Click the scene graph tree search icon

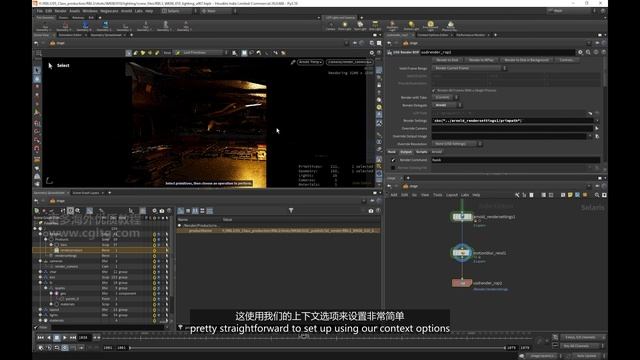78,211
